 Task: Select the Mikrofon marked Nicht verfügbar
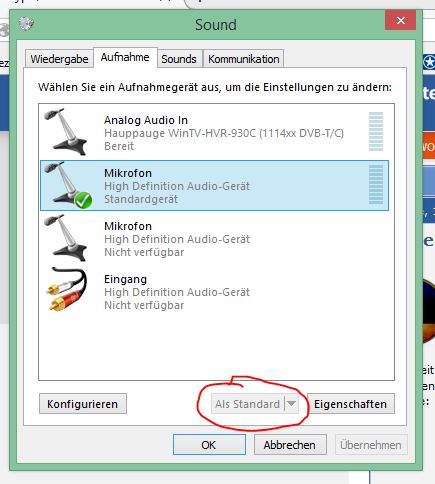point(214,239)
